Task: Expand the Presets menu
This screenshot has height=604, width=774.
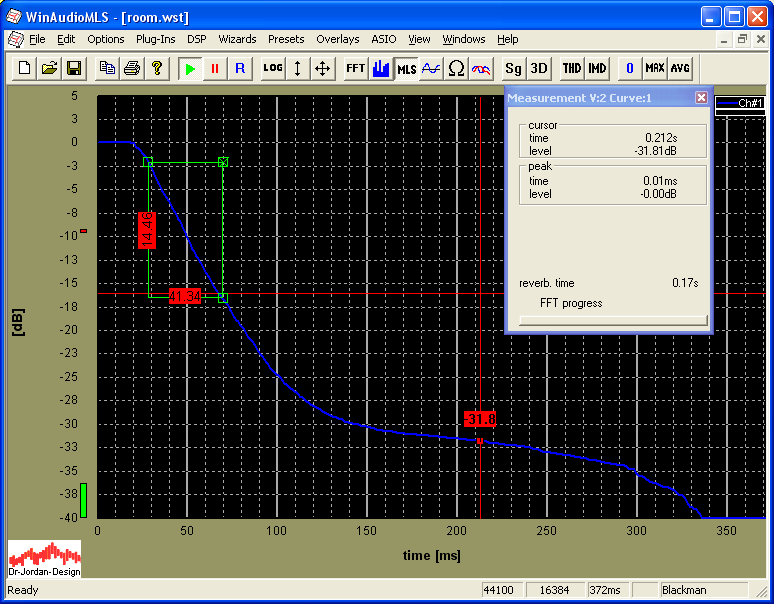Action: click(x=286, y=39)
